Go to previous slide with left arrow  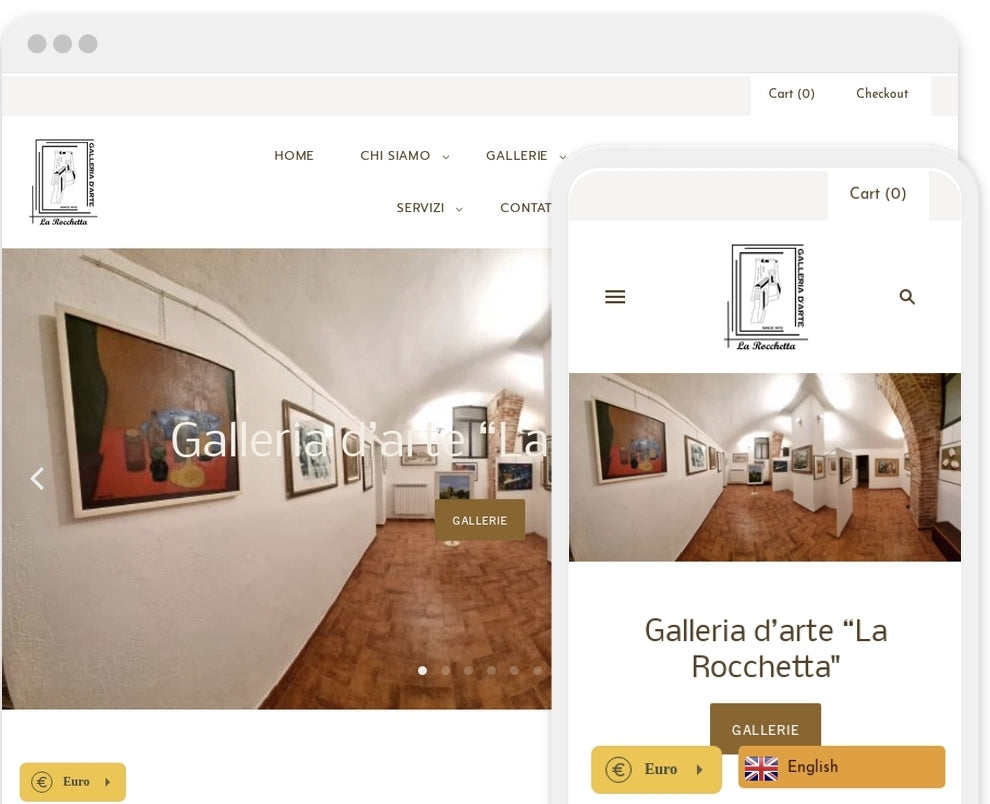point(37,478)
